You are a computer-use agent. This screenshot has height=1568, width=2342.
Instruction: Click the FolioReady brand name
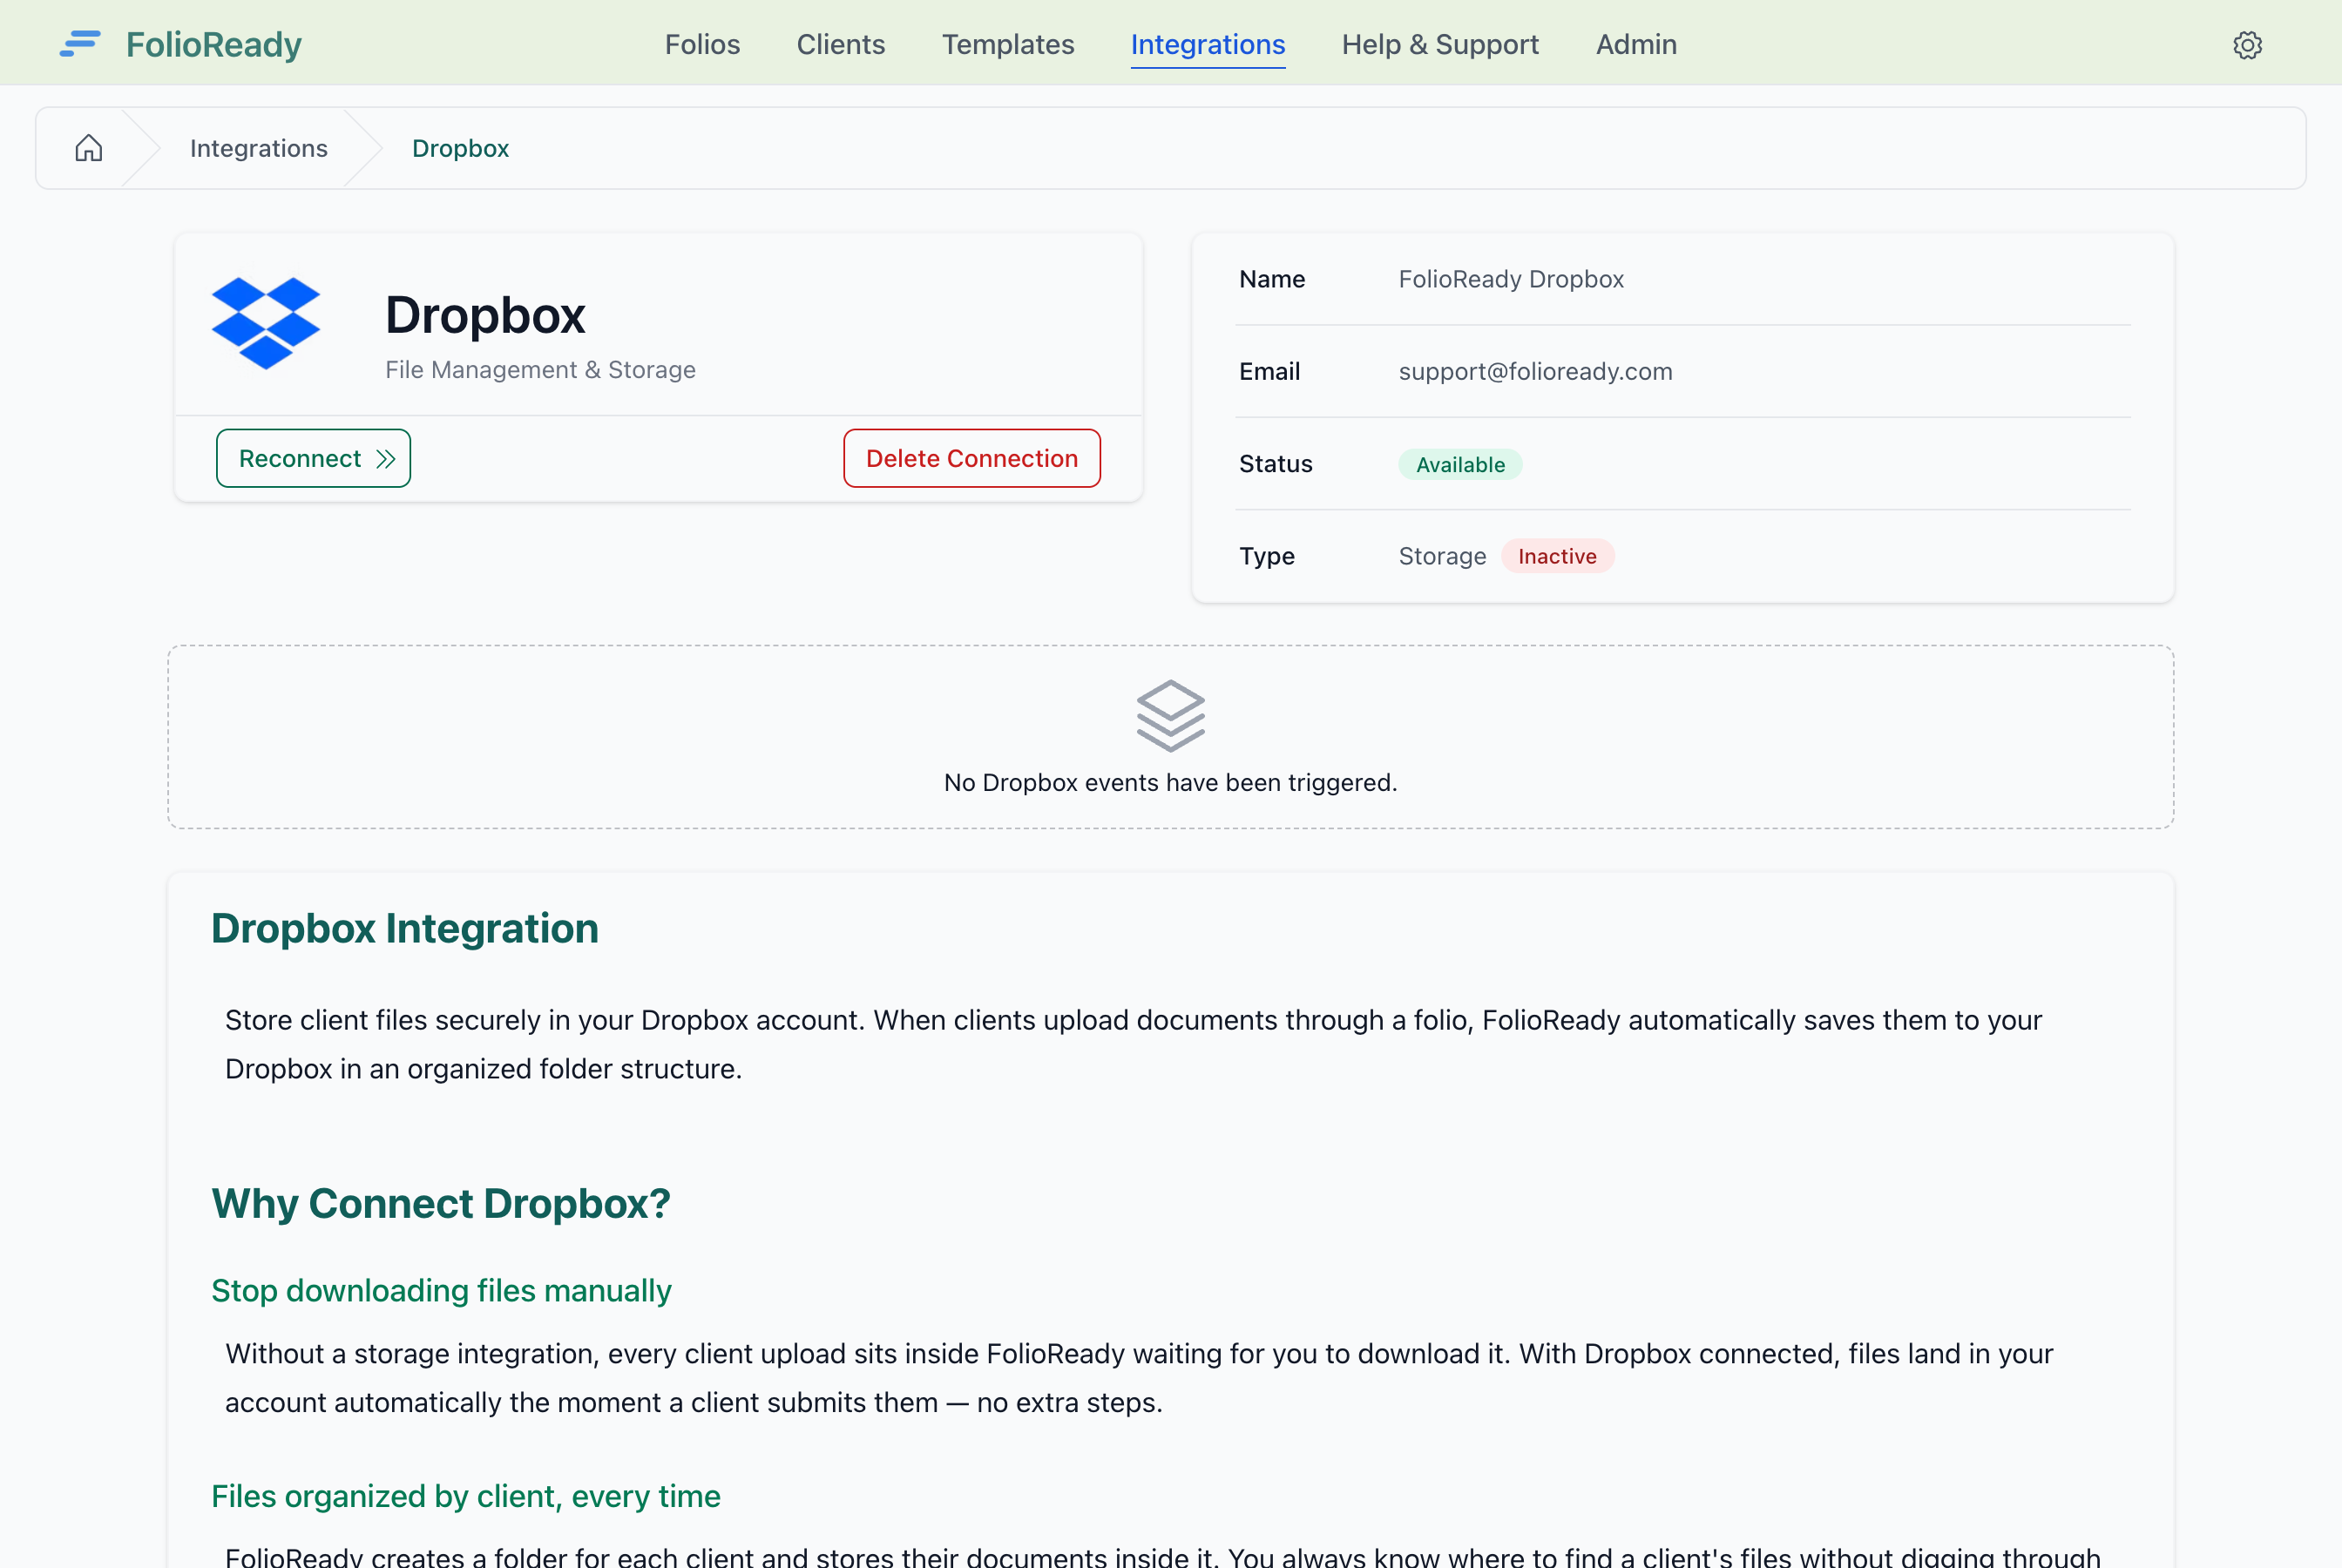tap(213, 44)
